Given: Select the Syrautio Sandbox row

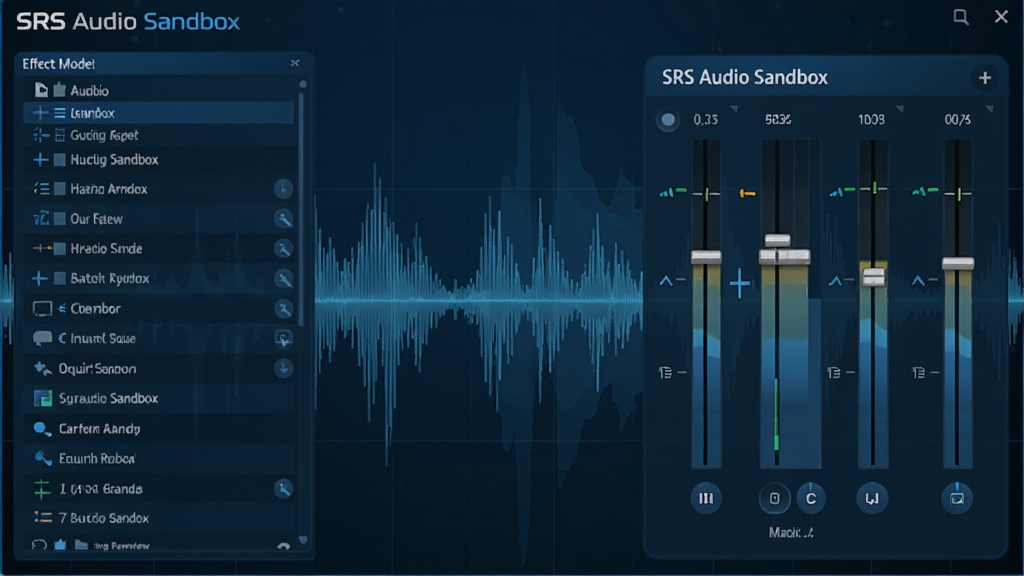Looking at the screenshot, I should [159, 398].
